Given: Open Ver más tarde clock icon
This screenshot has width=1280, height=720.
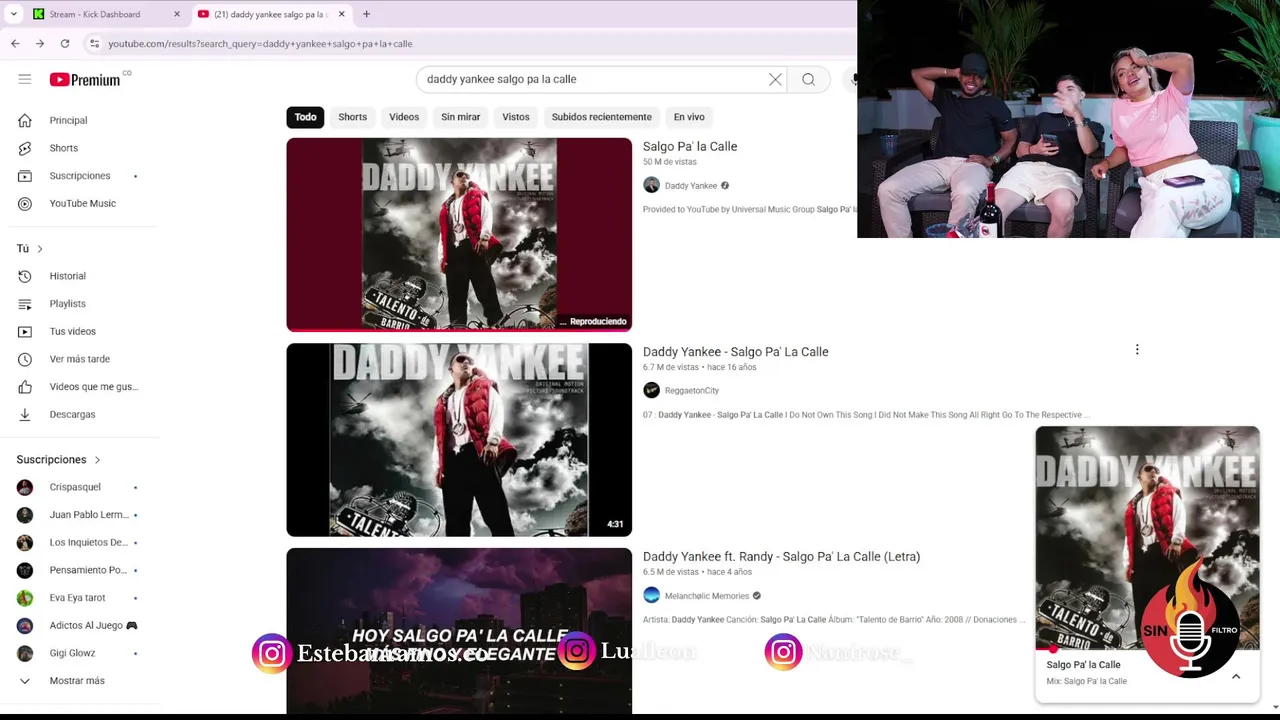Looking at the screenshot, I should coord(25,359).
